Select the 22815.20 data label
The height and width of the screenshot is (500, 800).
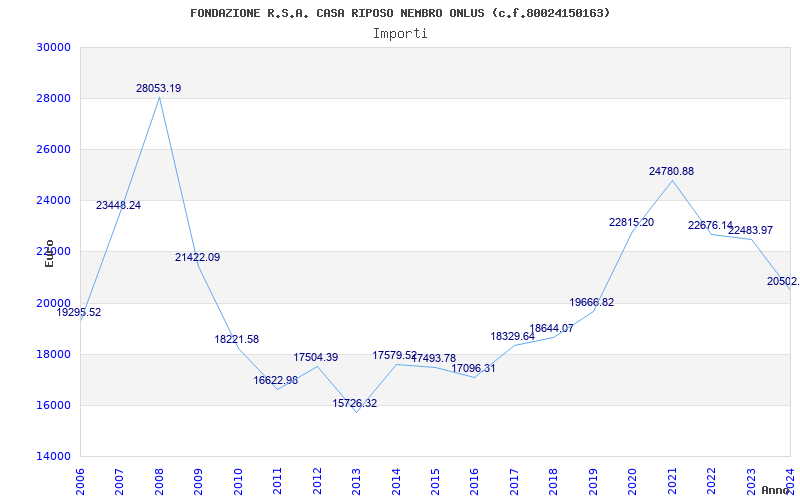(x=631, y=222)
